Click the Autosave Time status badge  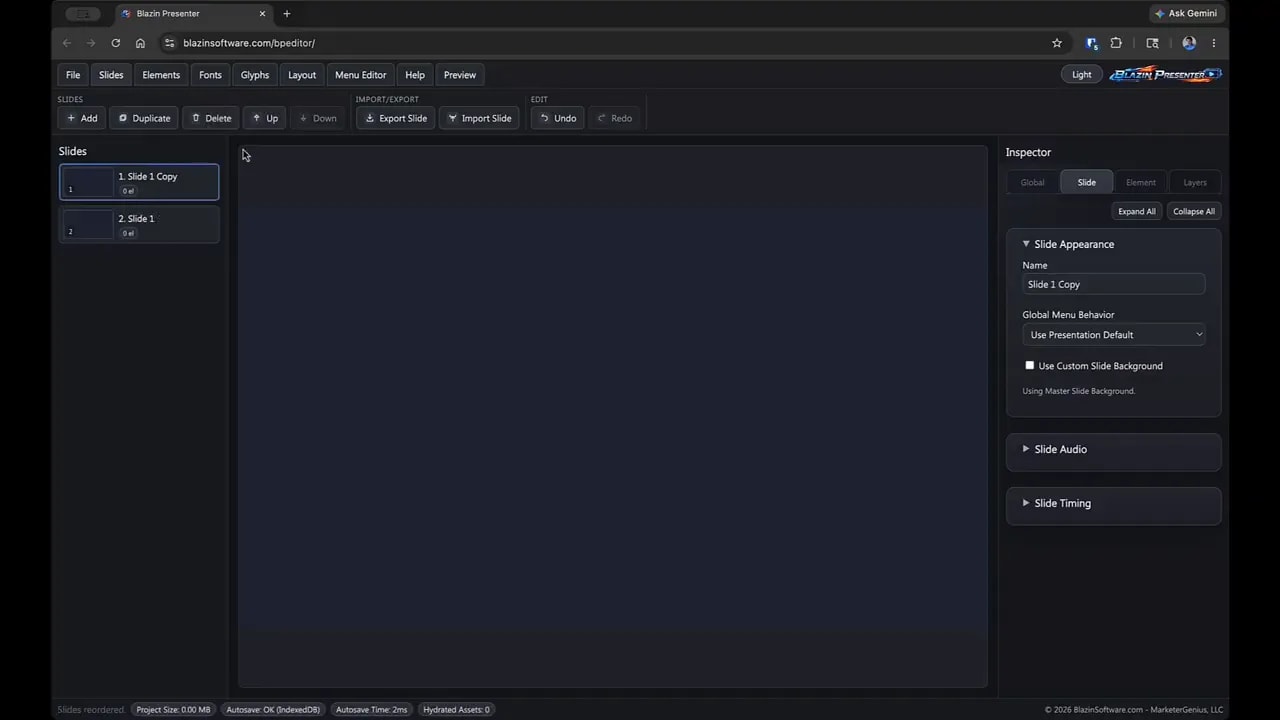(371, 709)
